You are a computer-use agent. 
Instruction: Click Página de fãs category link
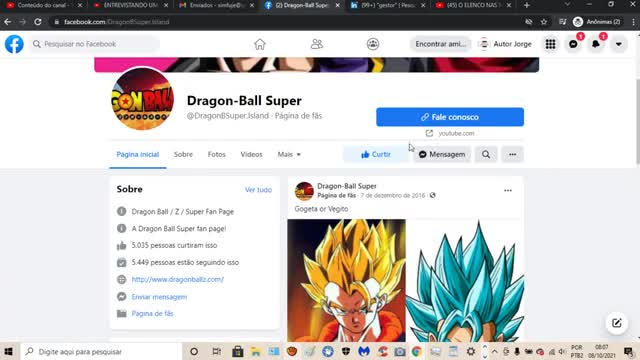coord(152,313)
